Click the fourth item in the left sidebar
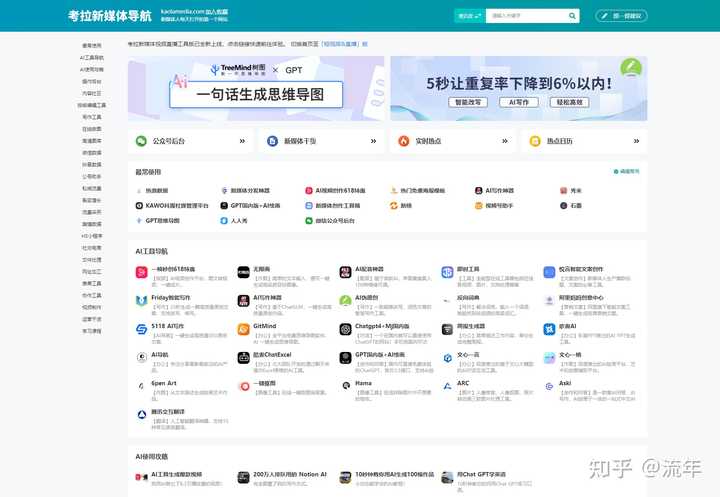This screenshot has width=720, height=497. (92, 82)
